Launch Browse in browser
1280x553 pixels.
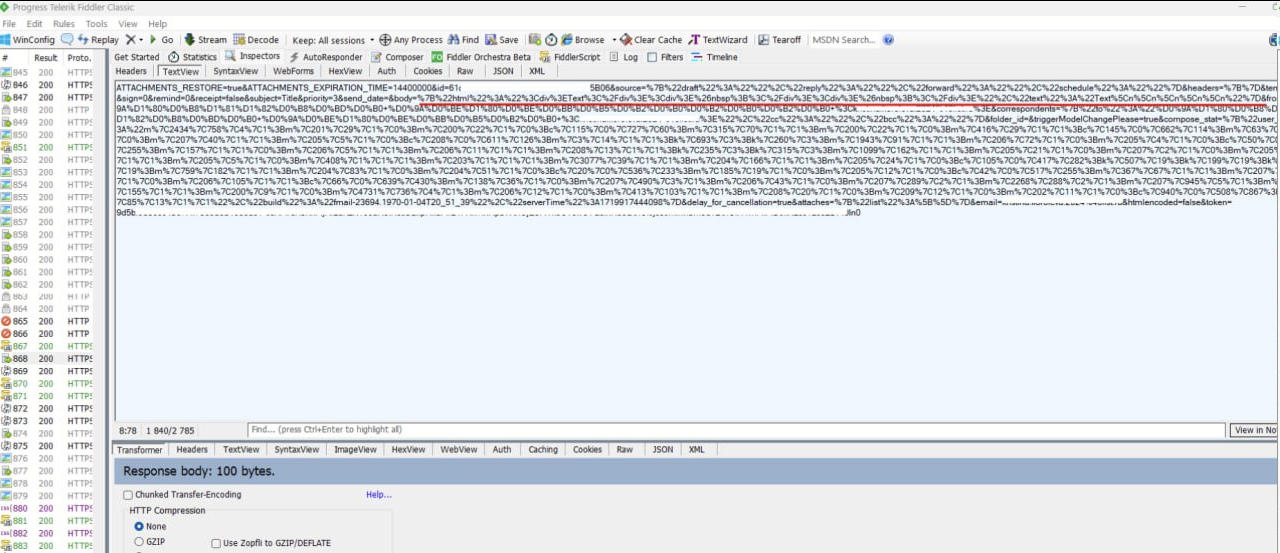coord(582,40)
